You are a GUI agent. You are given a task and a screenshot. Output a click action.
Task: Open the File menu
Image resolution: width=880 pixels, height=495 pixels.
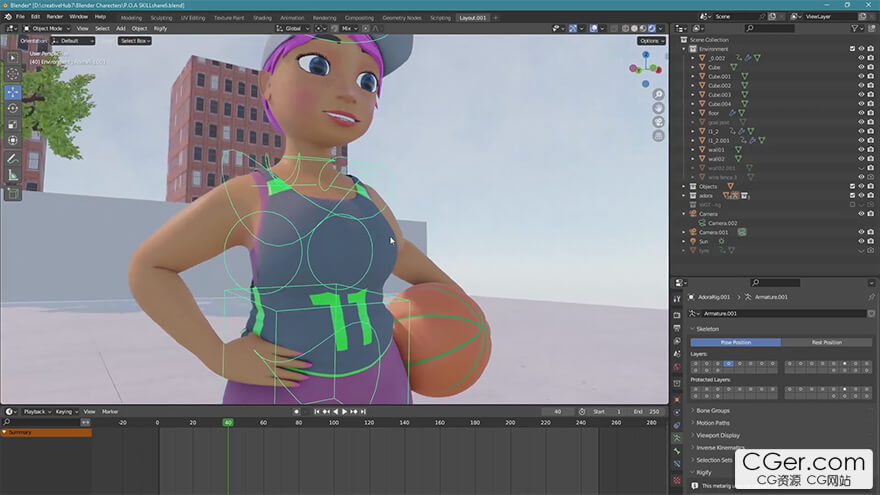click(20, 17)
